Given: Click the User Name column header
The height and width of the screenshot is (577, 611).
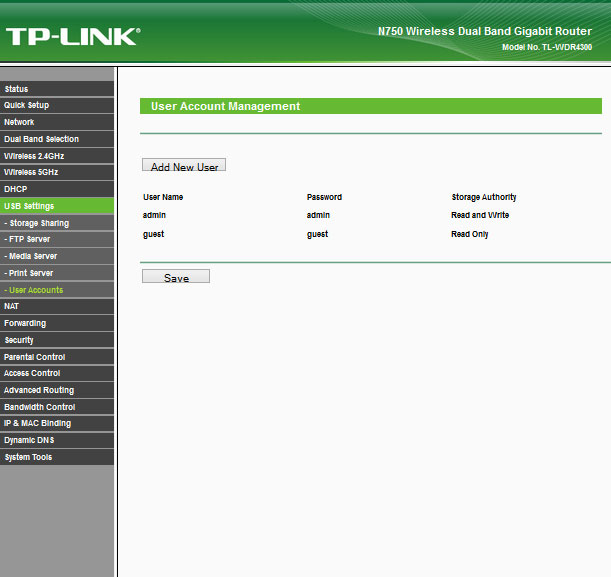Looking at the screenshot, I should point(163,197).
